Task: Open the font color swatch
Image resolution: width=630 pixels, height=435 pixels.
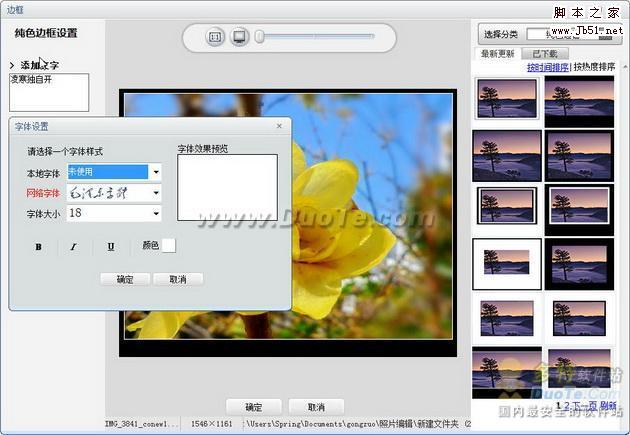Action: point(168,245)
